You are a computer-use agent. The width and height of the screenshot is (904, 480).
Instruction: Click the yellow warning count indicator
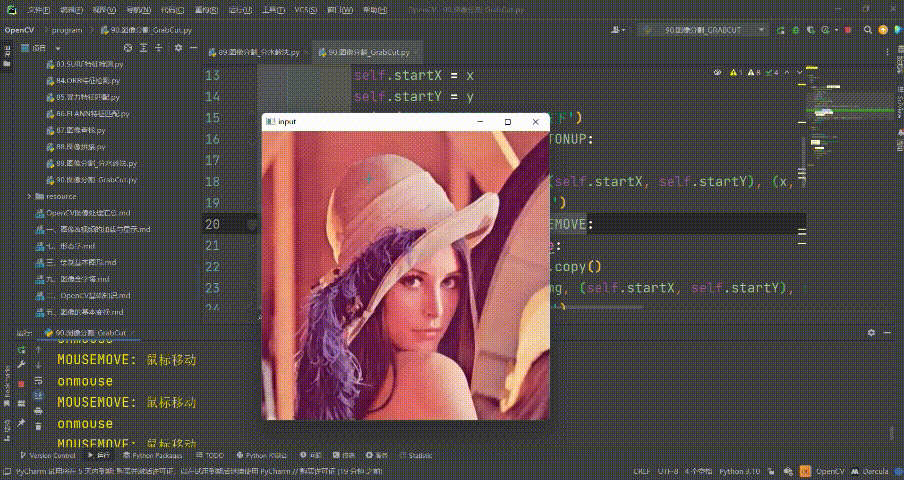736,73
